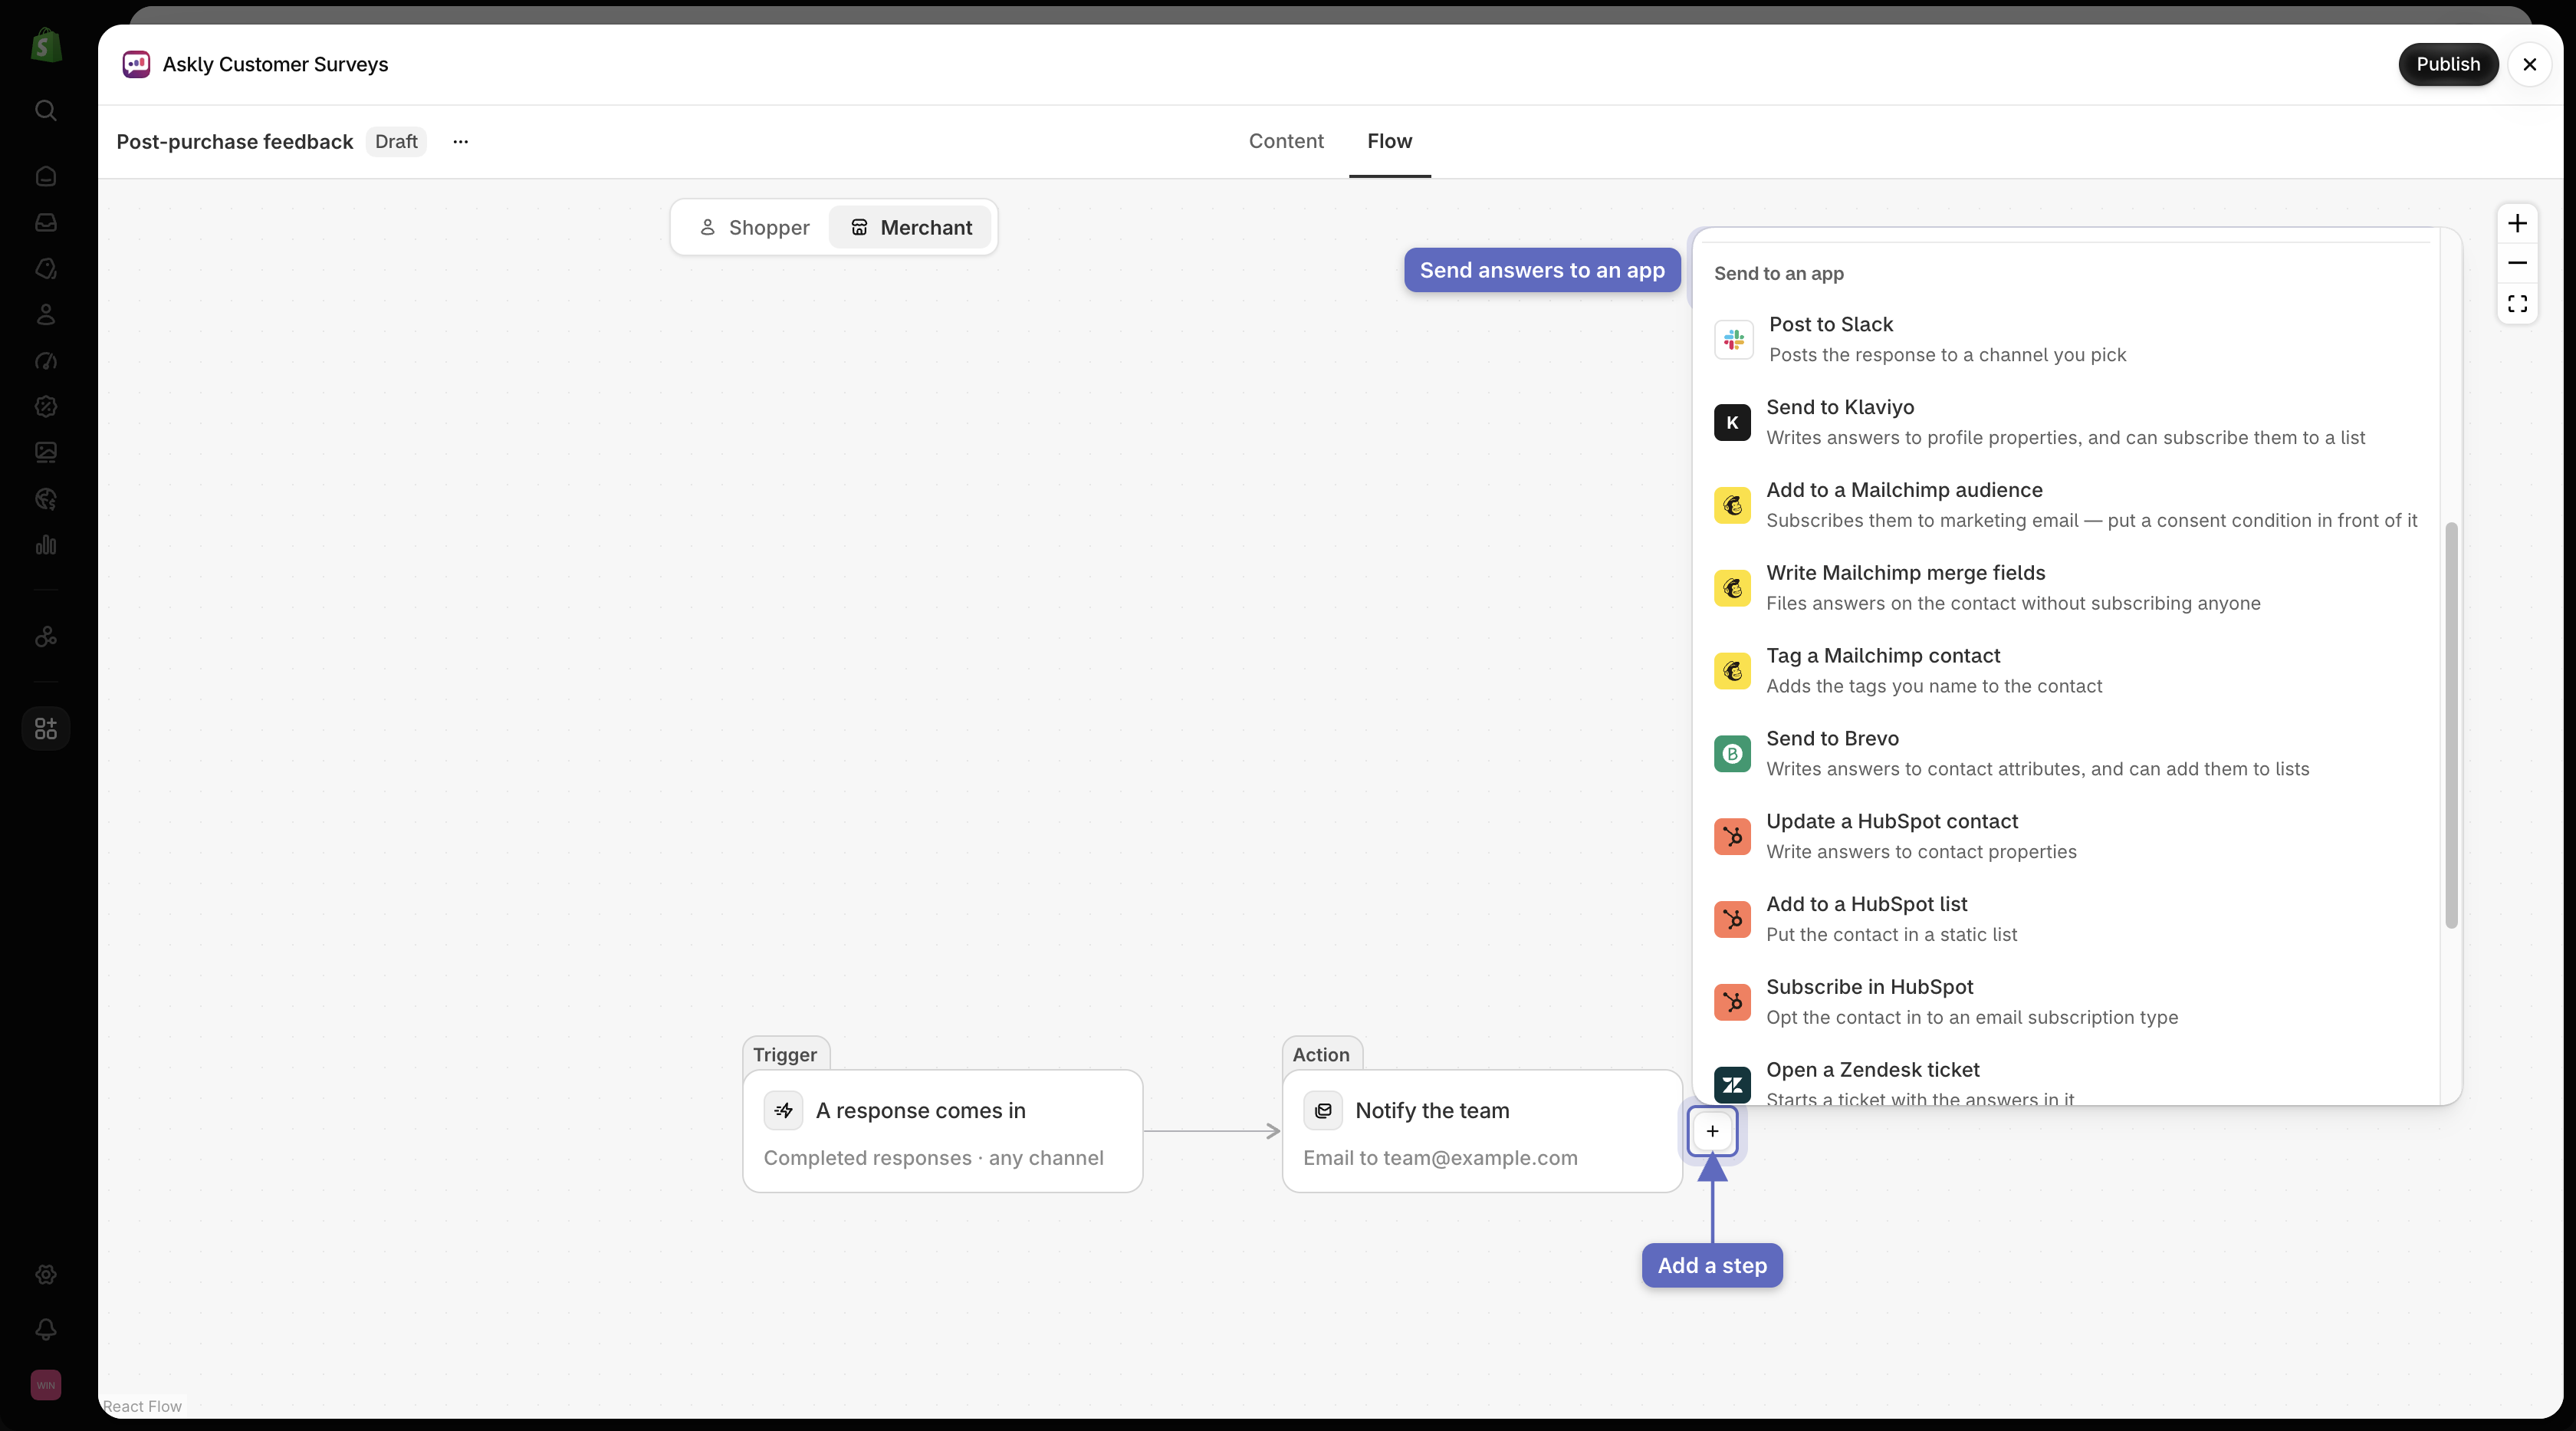Screen dimensions: 2576x1431
Task: Publish the survey
Action: [2448, 64]
